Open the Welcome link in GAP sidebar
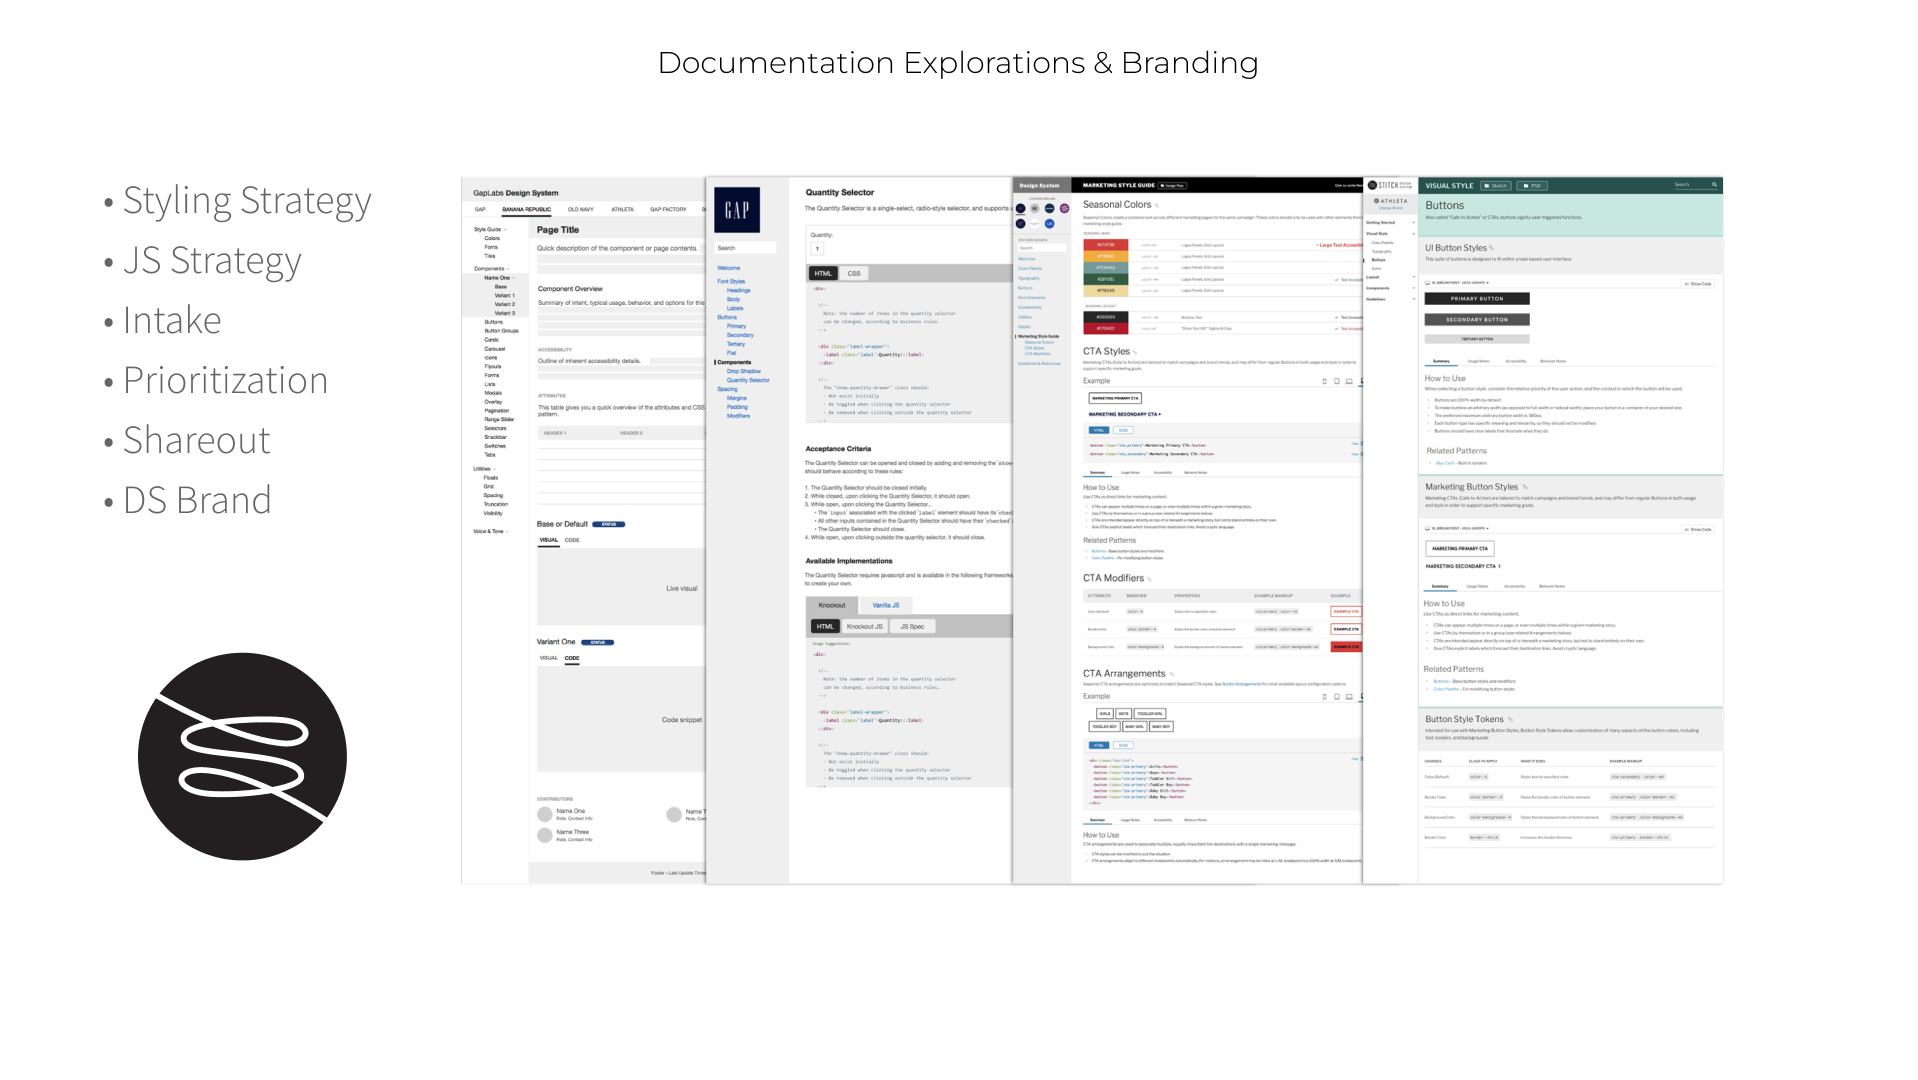The width and height of the screenshot is (1918, 1080). click(x=729, y=268)
